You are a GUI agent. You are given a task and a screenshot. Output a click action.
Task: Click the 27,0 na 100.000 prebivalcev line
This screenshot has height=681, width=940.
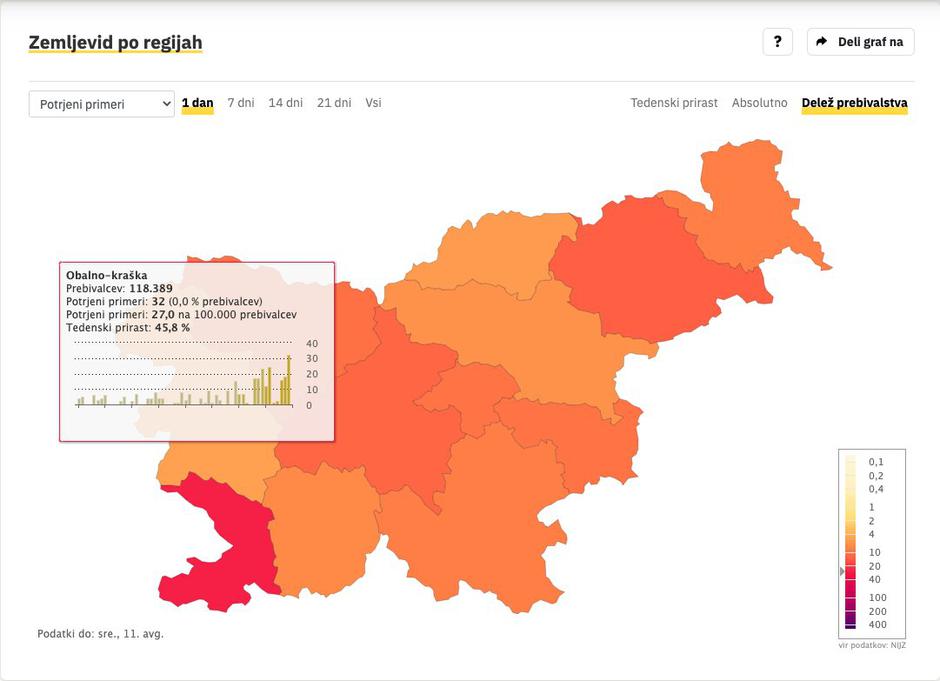point(181,315)
